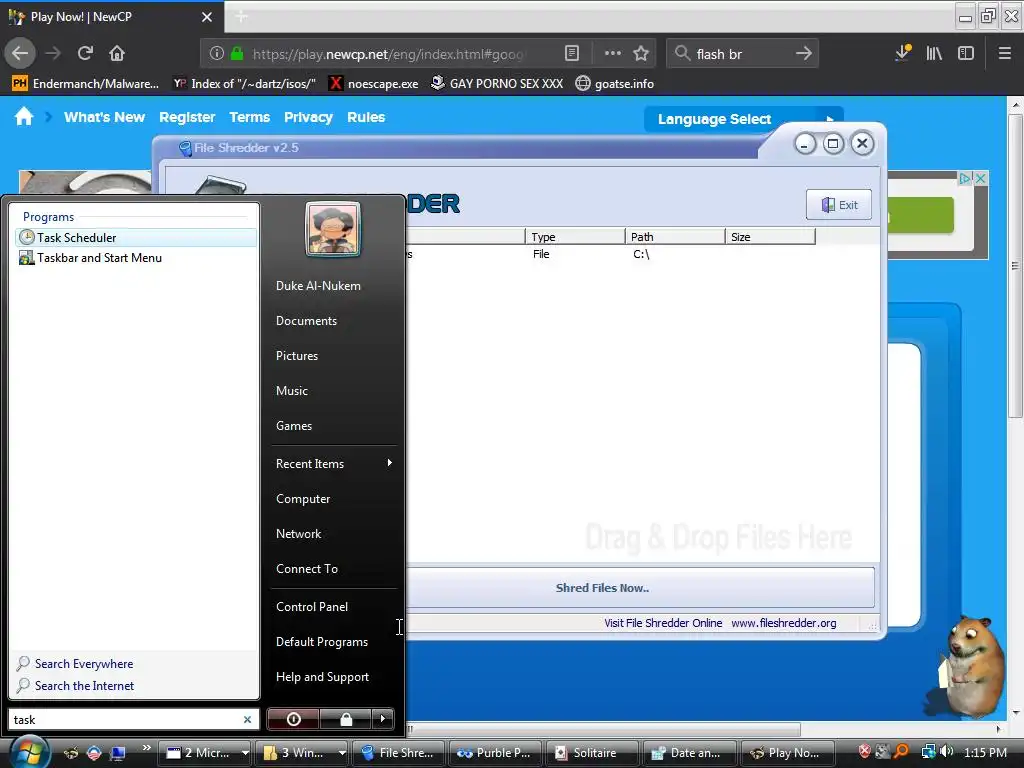This screenshot has height=768, width=1024.
Task: Click the start menu power button
Action: tap(294, 719)
